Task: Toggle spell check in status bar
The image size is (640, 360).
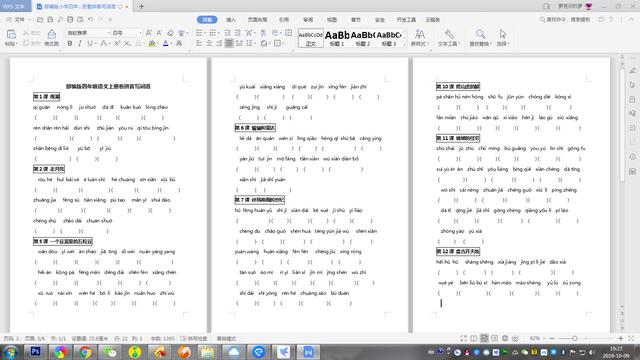Action: tap(194, 338)
